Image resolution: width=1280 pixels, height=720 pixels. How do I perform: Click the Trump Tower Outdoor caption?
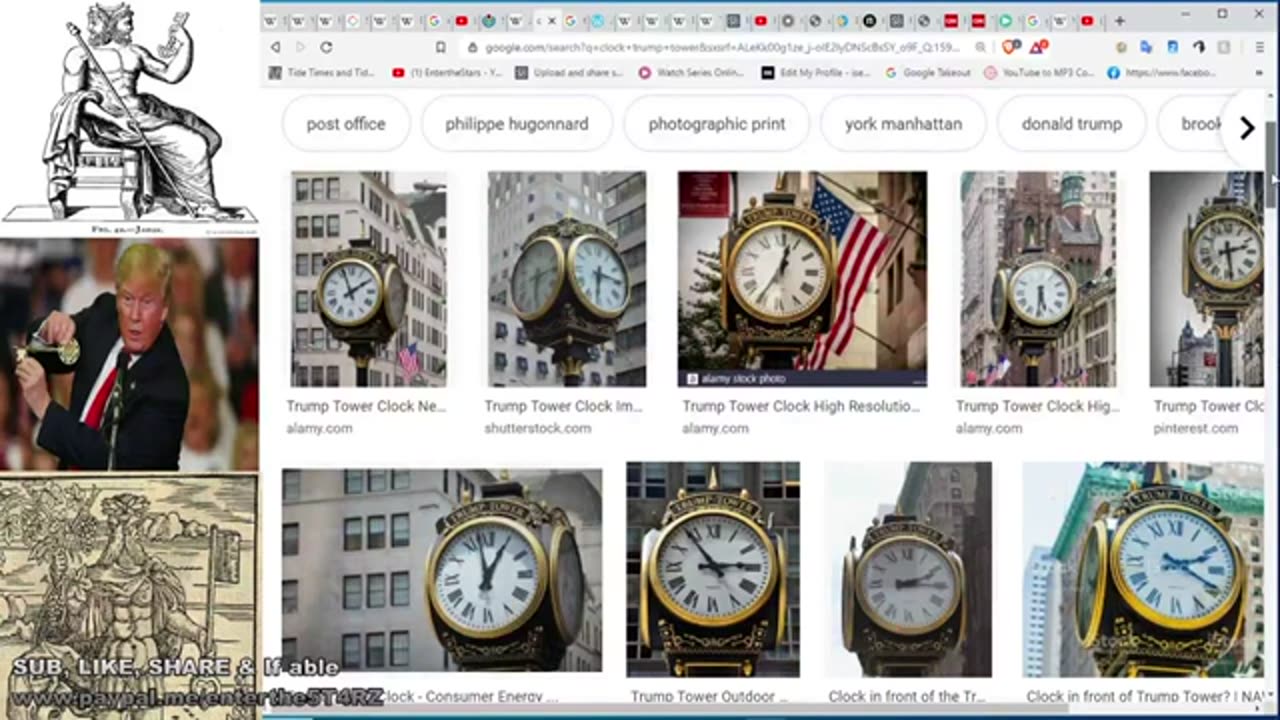[709, 696]
